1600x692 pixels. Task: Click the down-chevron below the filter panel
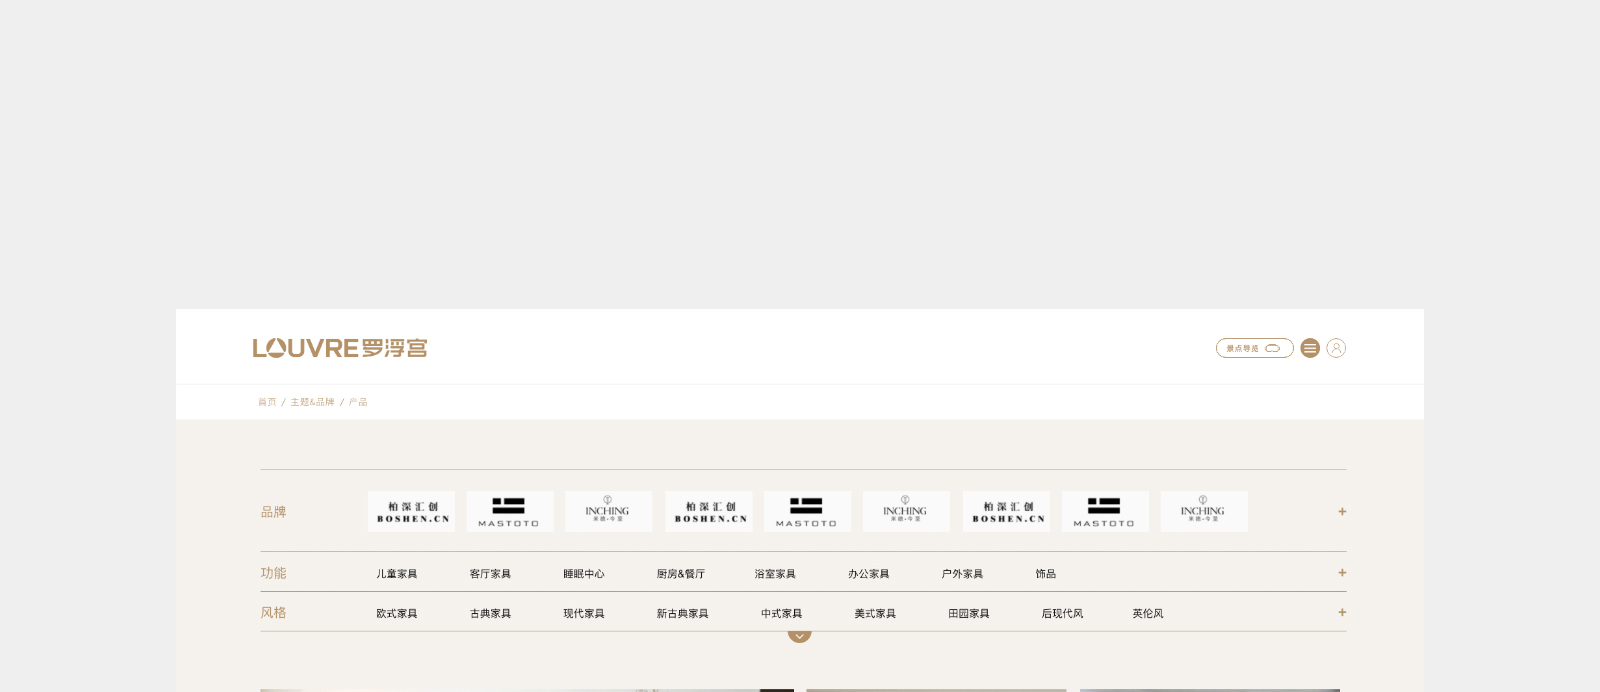click(799, 635)
